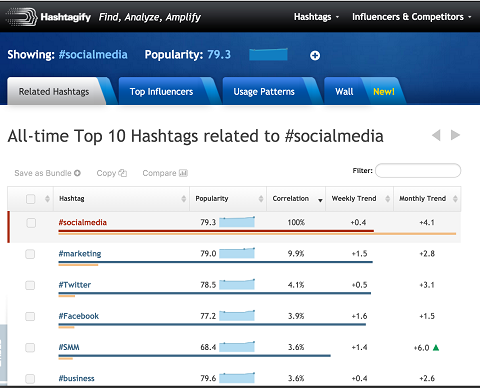Open the Influencers & Competitors dropdown
480x388 pixels.
[412, 17]
